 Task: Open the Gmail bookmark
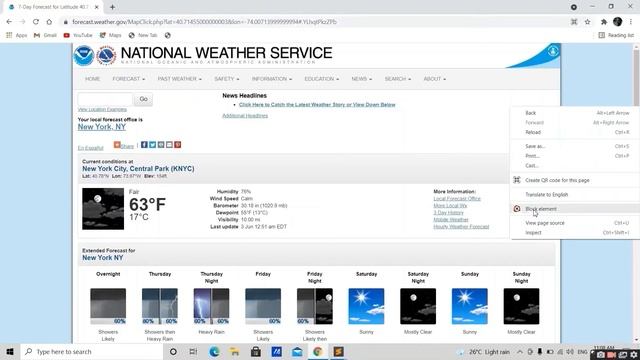pyautogui.click(x=45, y=36)
